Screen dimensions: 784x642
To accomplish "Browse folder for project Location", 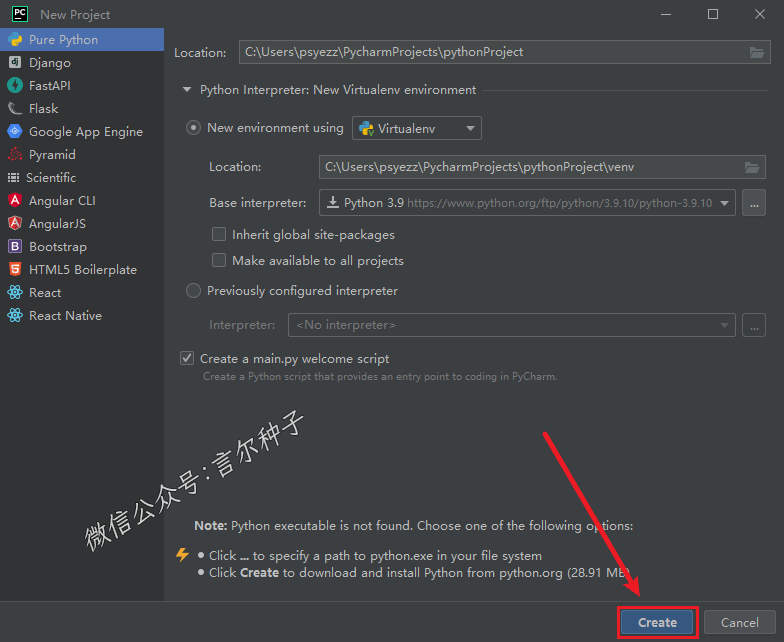I will coord(757,52).
